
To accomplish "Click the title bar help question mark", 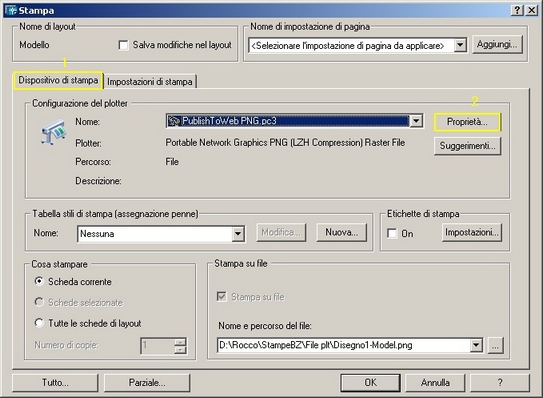I will pos(517,10).
